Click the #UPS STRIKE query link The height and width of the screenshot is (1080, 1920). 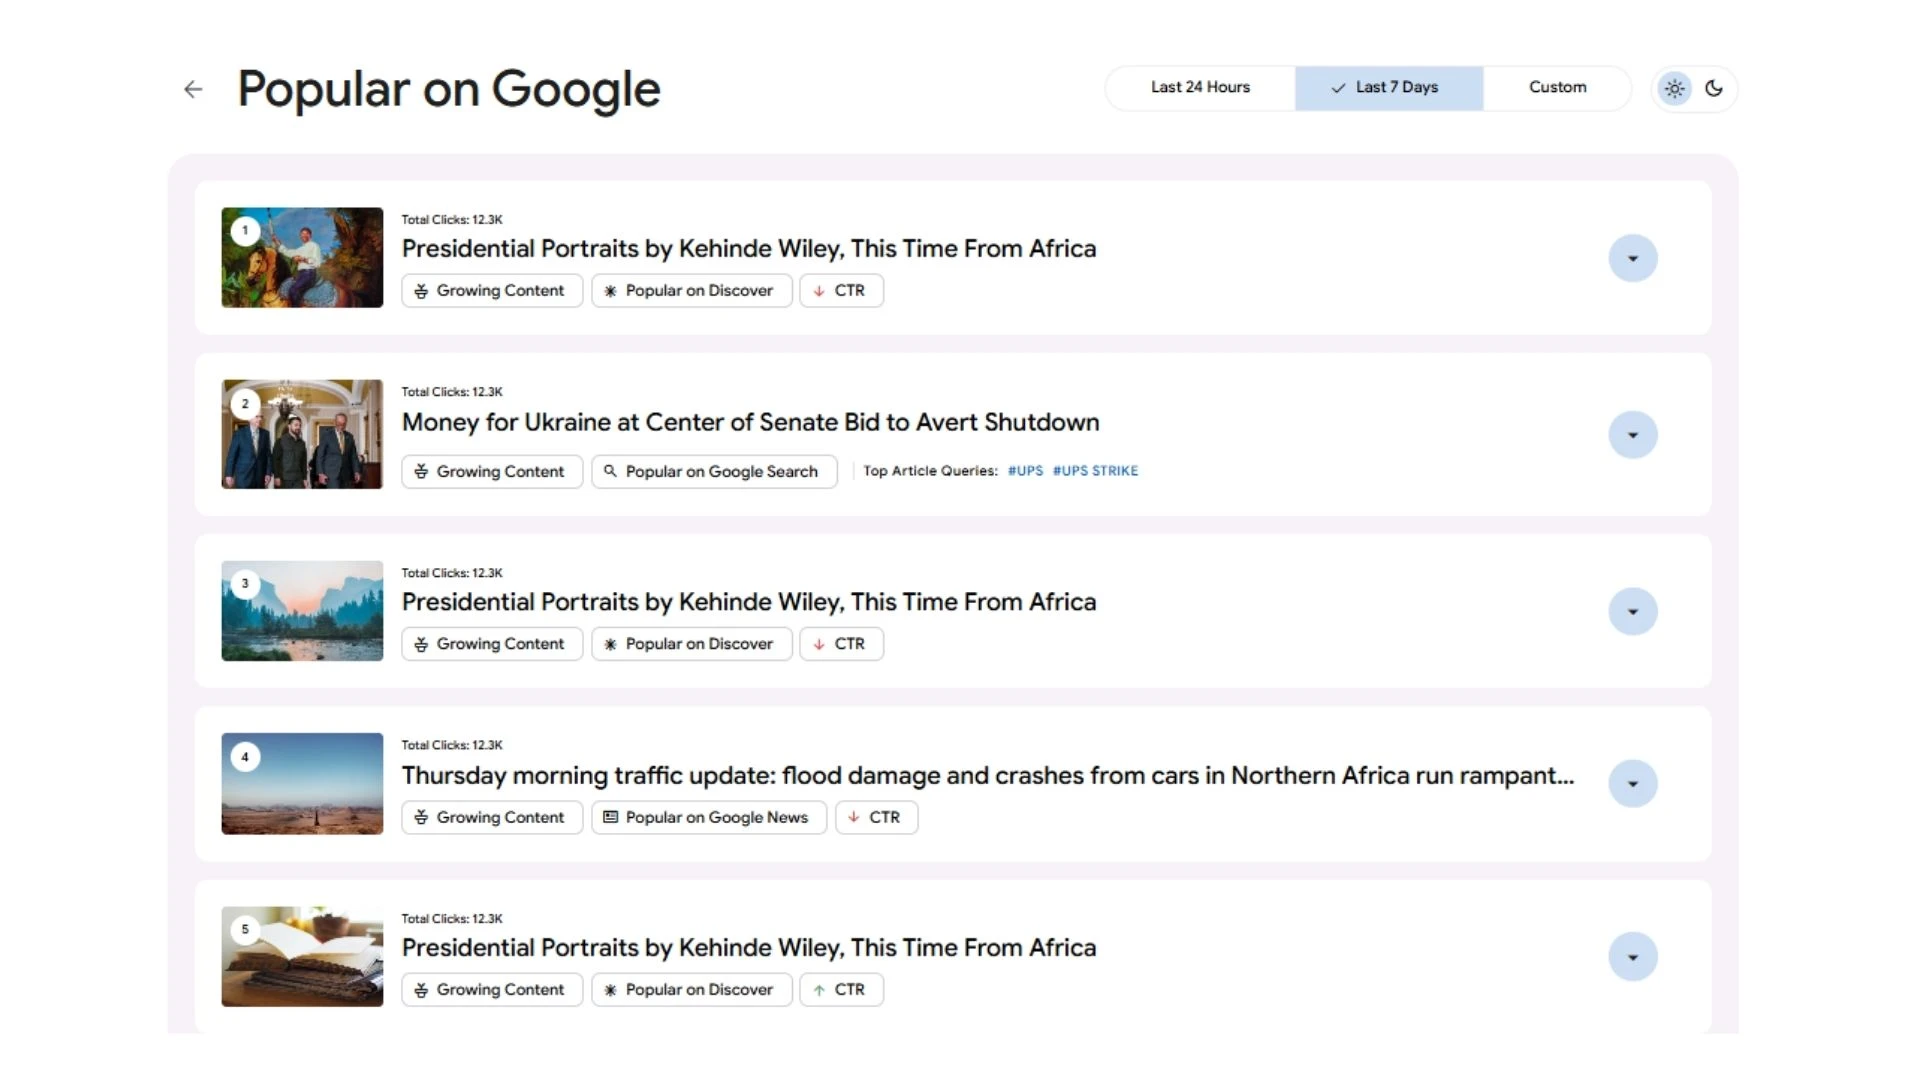(x=1096, y=470)
